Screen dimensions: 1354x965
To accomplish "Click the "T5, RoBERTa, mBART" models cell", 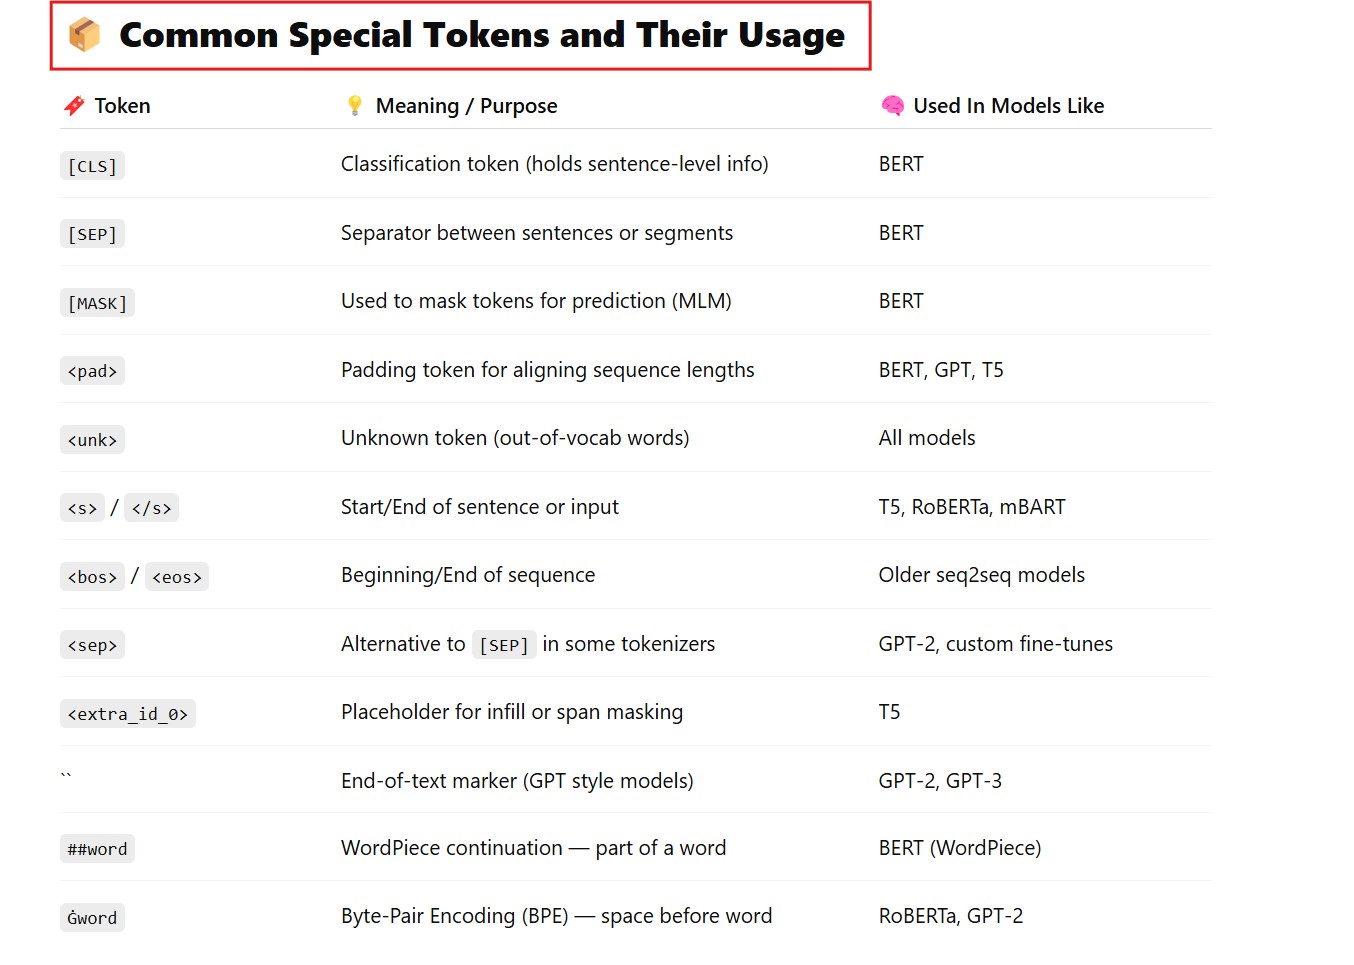I will 971,507.
